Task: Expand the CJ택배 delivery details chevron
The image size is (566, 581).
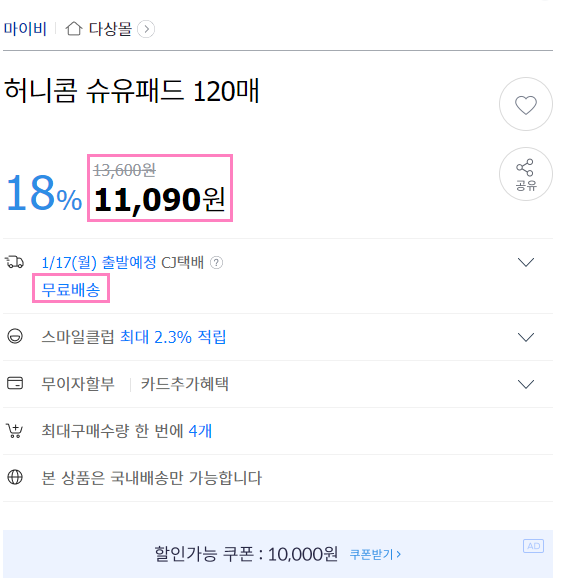Action: tap(526, 262)
